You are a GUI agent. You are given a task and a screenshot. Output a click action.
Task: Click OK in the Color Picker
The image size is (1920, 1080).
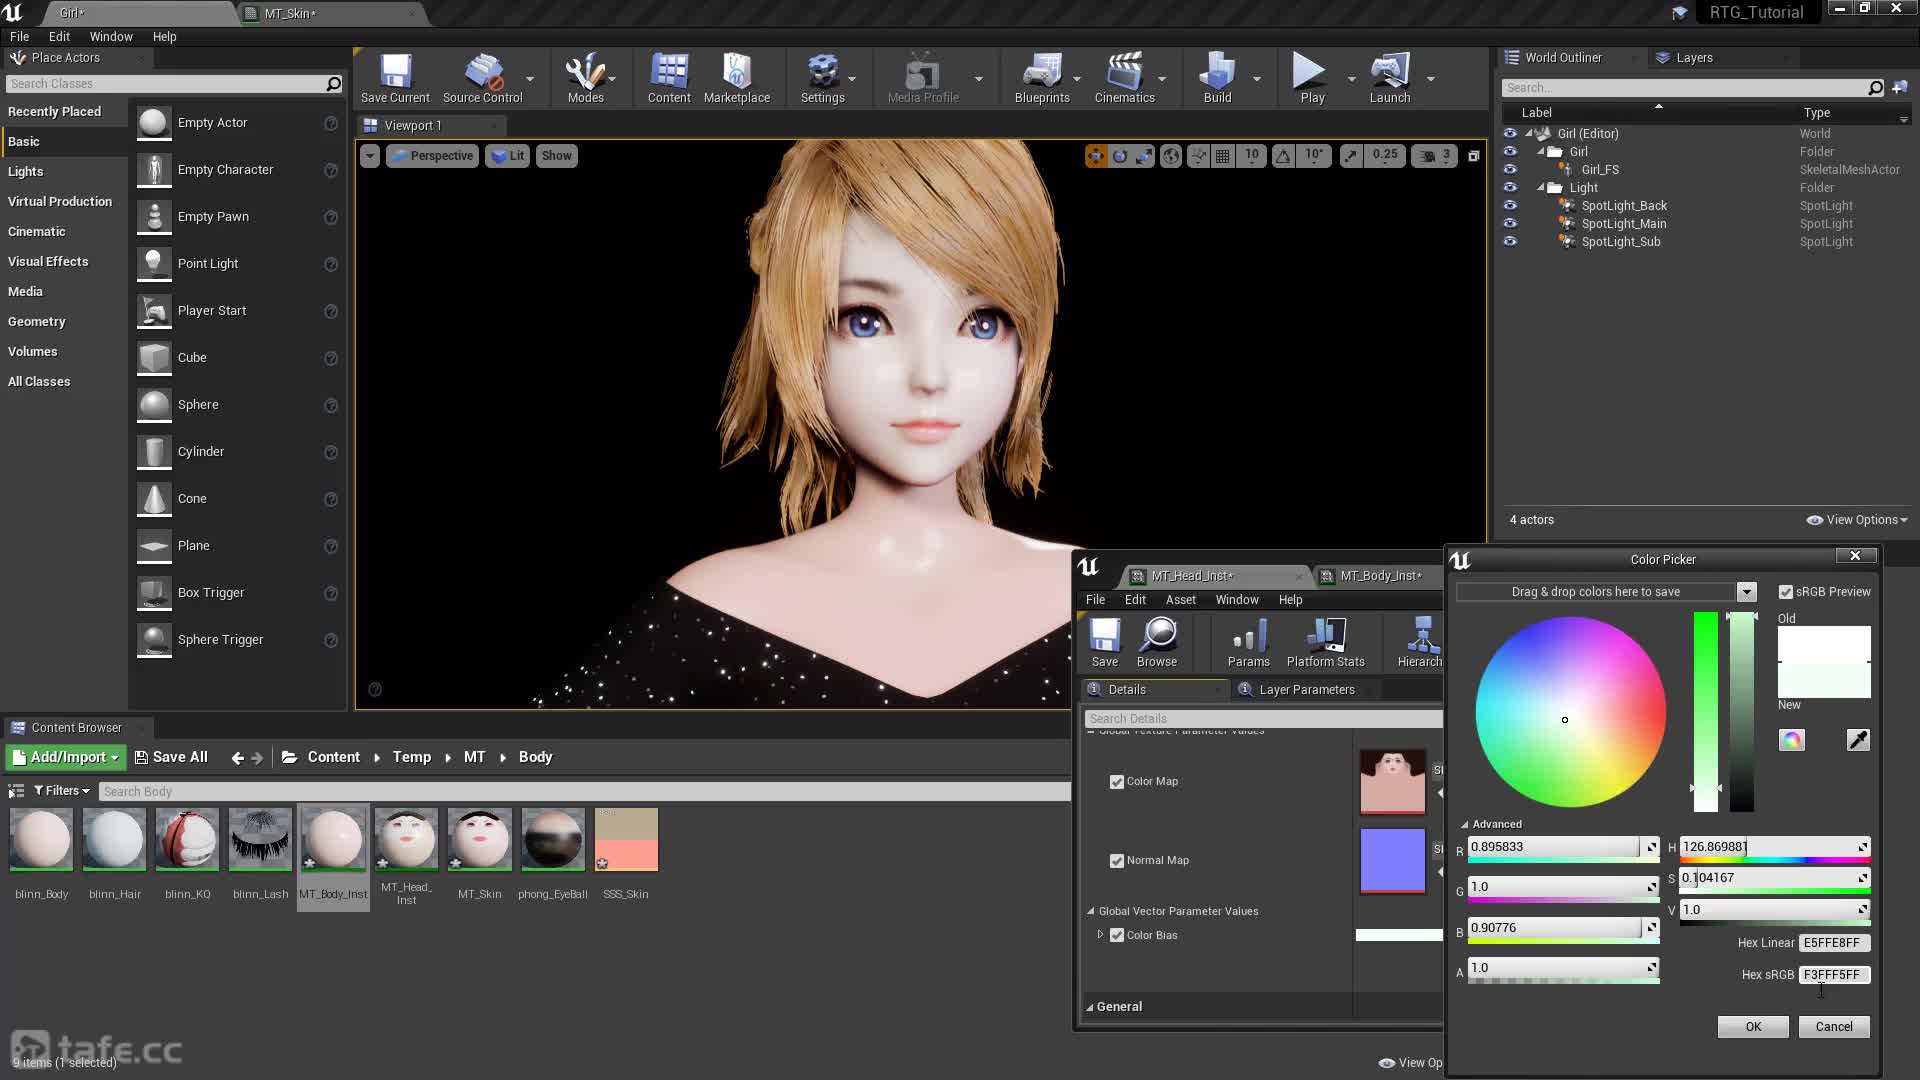click(x=1752, y=1027)
